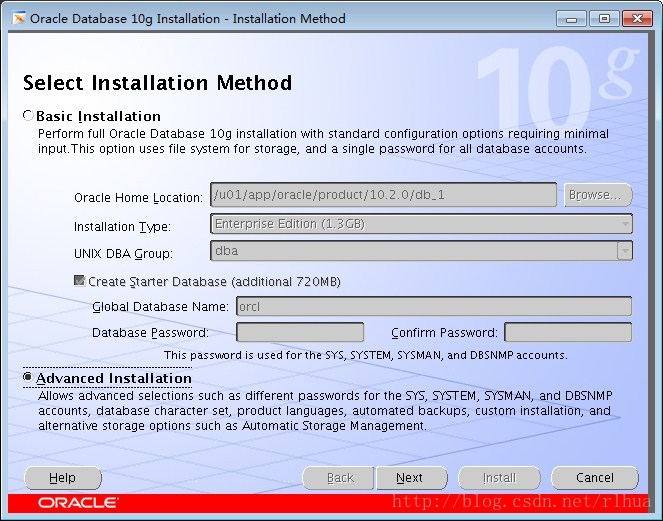Toggle the Create Starter Database checkbox
The width and height of the screenshot is (663, 521).
point(79,281)
